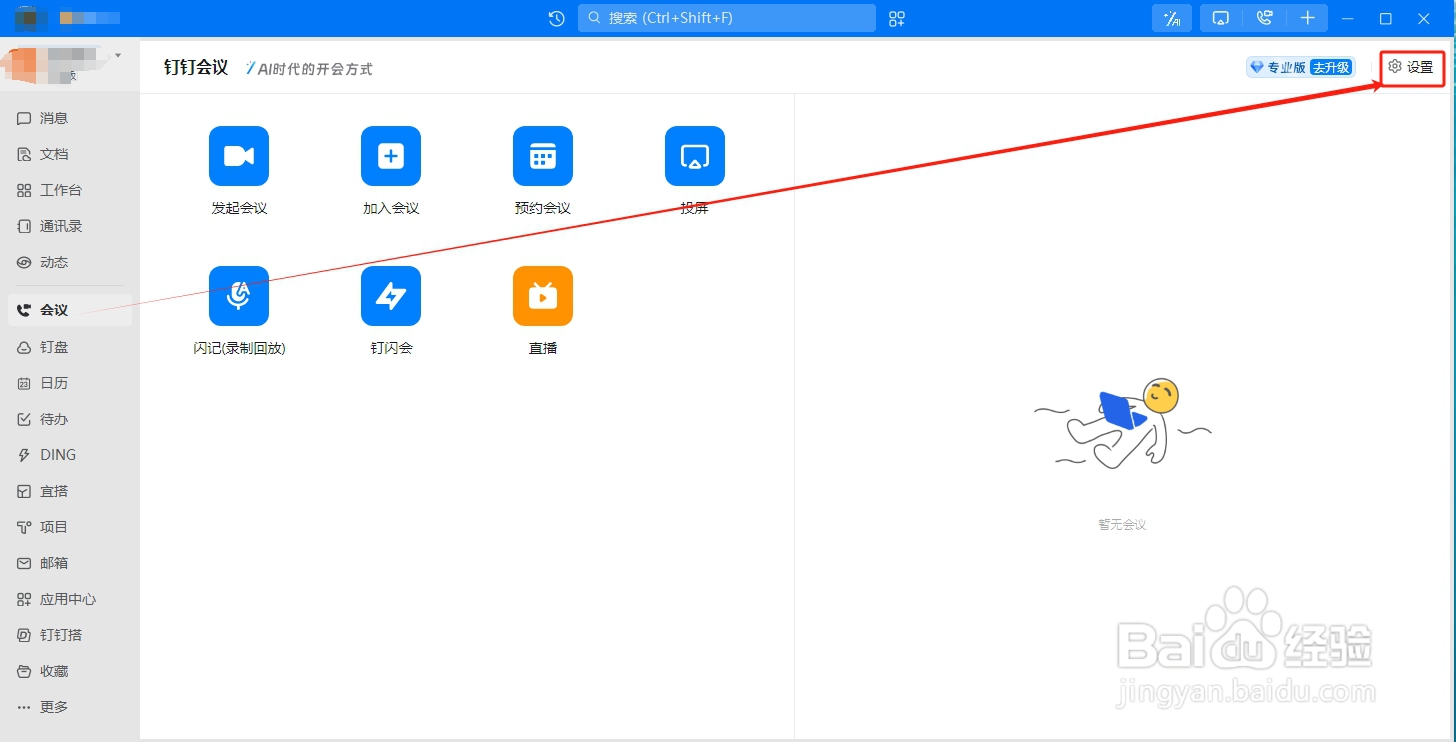Open the apps grid icon right of search
The image size is (1456, 742).
[897, 18]
